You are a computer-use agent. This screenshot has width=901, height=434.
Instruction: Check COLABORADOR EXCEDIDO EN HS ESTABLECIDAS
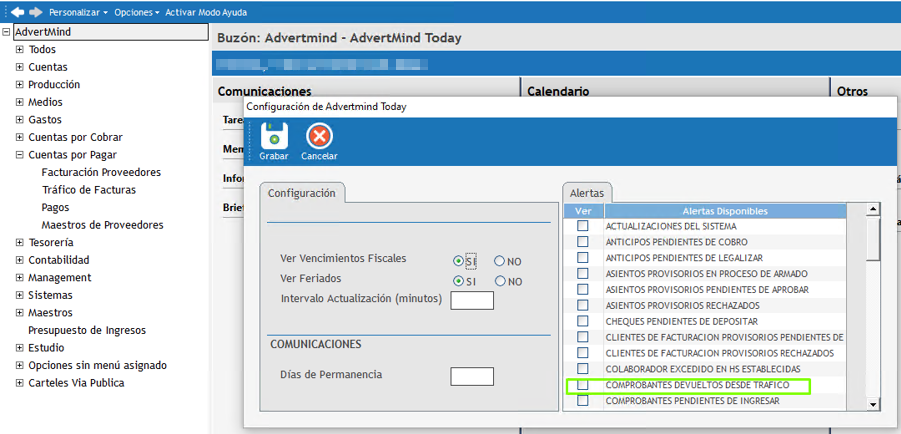tap(583, 368)
